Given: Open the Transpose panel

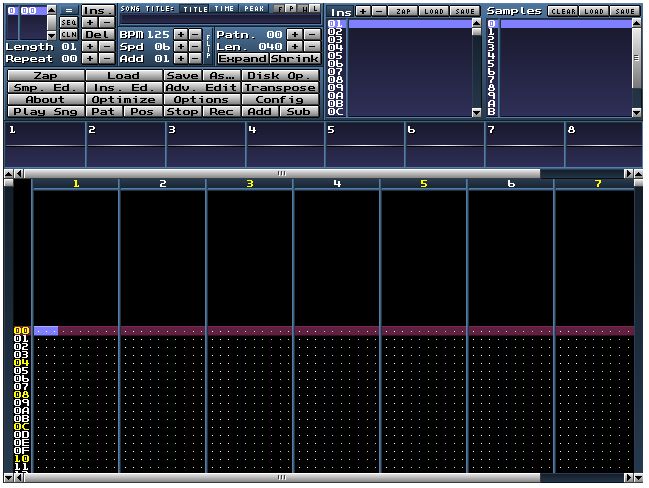Looking at the screenshot, I should 280,87.
